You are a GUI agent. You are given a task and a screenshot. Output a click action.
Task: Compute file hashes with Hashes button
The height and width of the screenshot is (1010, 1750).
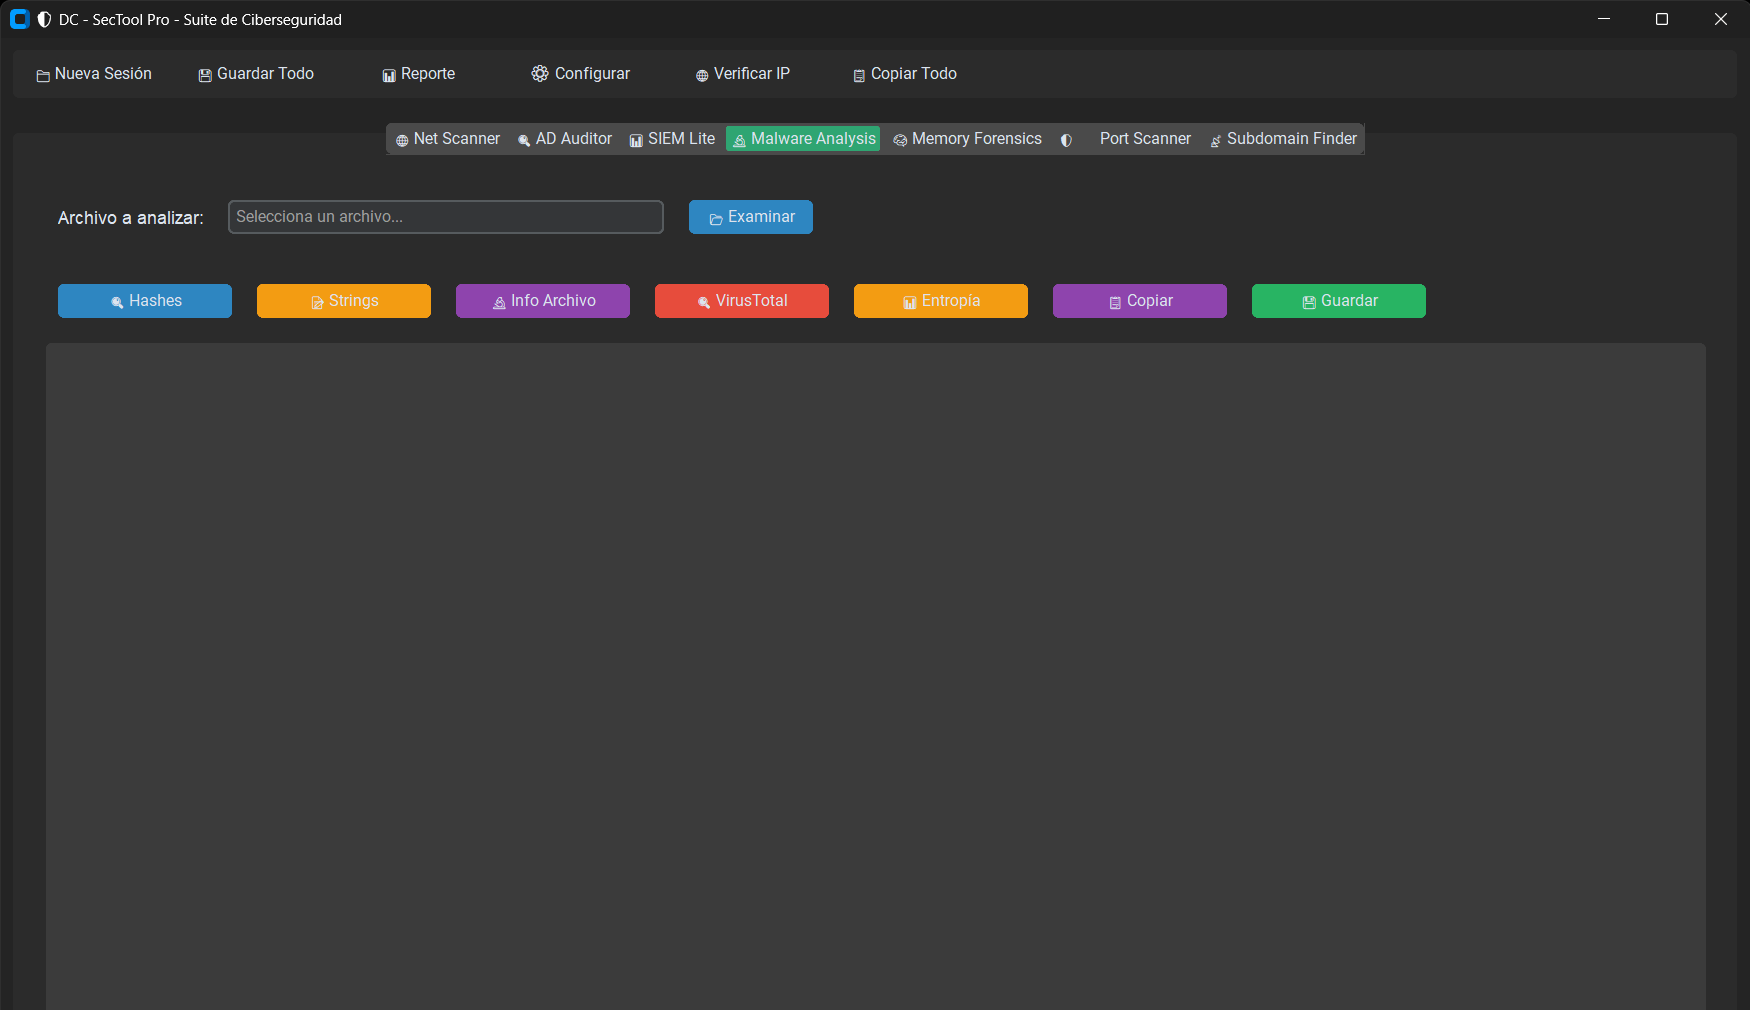coord(145,301)
